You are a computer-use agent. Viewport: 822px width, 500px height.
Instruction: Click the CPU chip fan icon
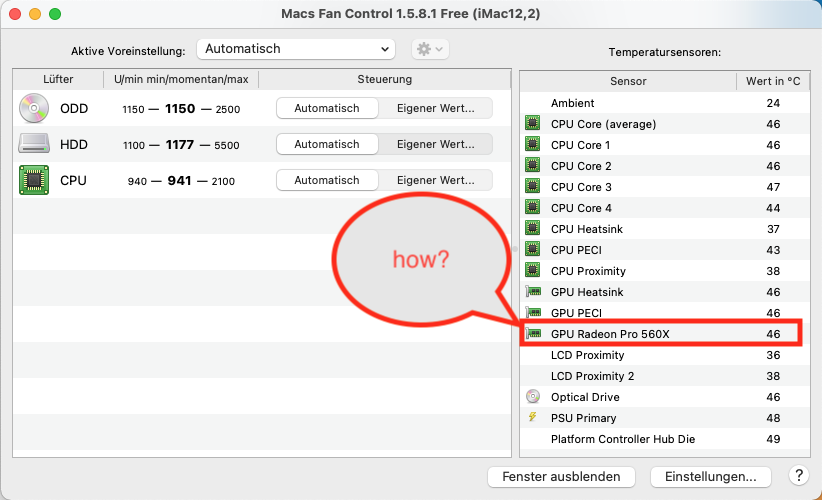(x=34, y=180)
